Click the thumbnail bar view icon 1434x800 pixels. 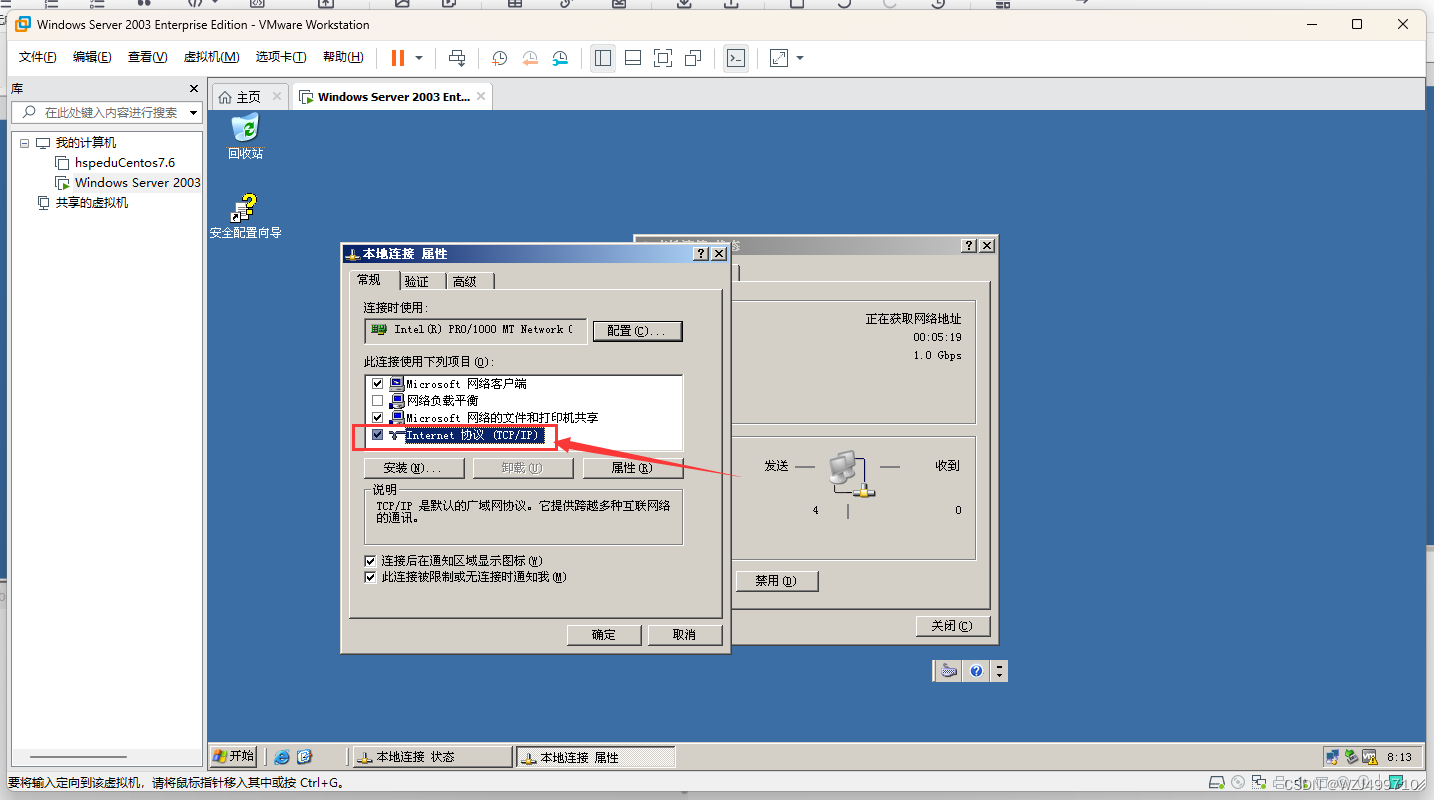633,58
